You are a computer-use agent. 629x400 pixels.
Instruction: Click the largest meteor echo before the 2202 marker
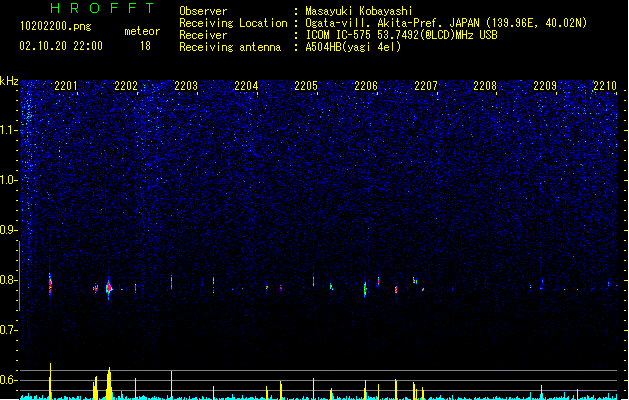[x=109, y=288]
